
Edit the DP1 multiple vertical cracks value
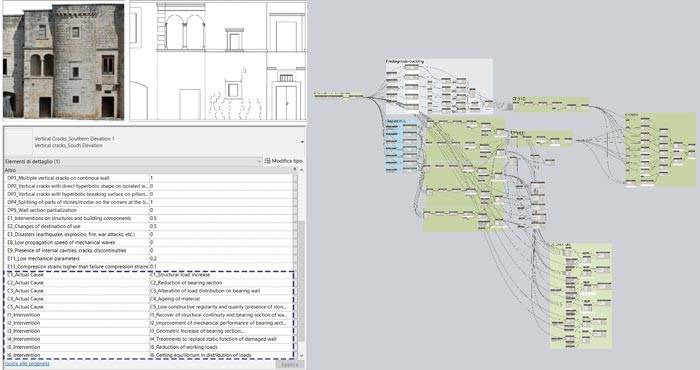point(221,178)
